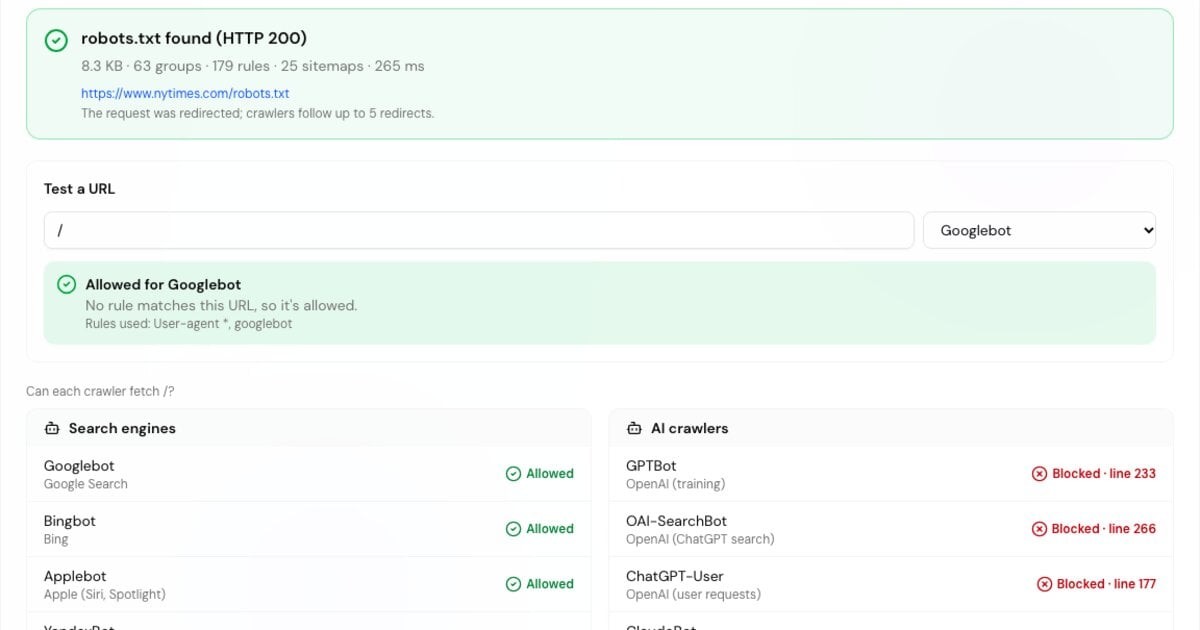The image size is (1200, 630).
Task: Click the 'AI crawlers' section heading
Action: (690, 428)
